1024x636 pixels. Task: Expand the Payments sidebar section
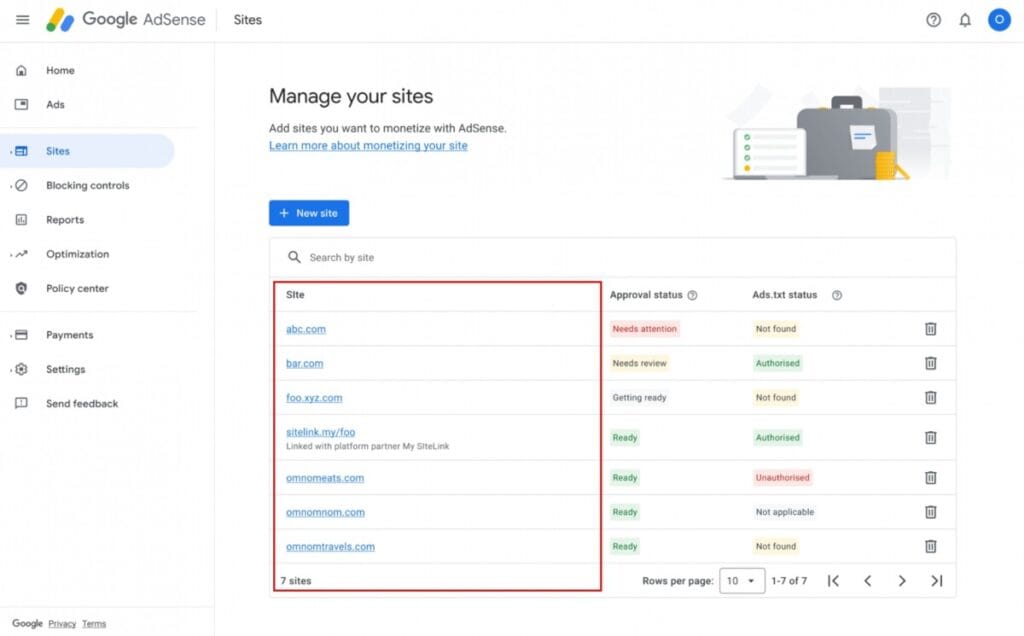tap(69, 335)
